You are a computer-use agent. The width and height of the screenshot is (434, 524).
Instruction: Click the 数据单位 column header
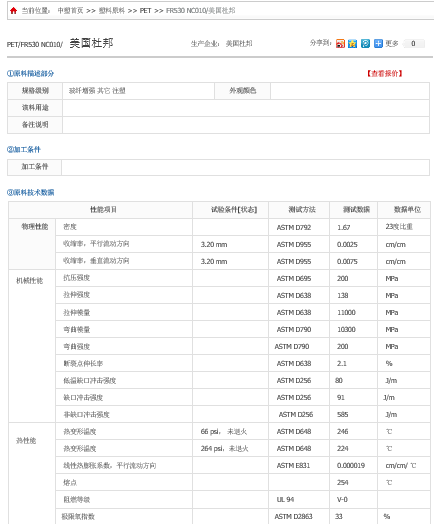point(404,210)
